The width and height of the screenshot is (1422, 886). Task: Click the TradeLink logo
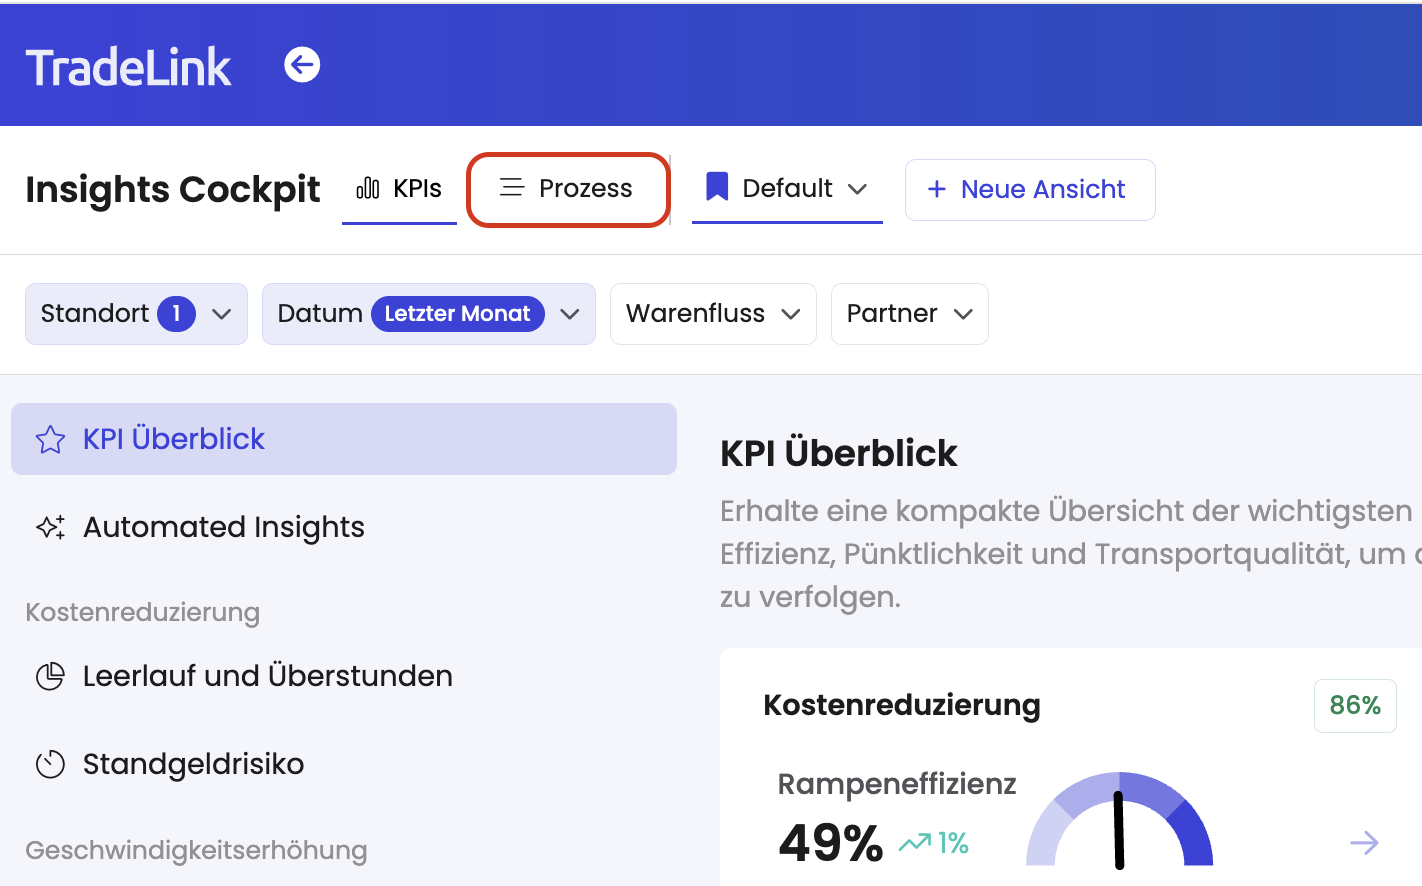point(128,68)
